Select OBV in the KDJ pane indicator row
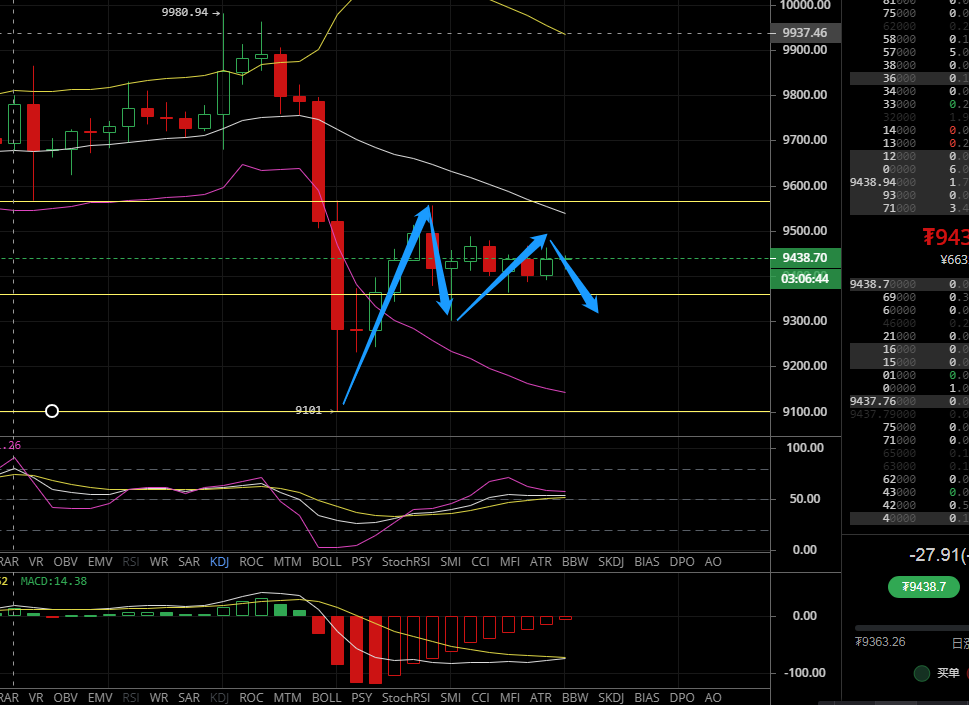 click(x=66, y=562)
